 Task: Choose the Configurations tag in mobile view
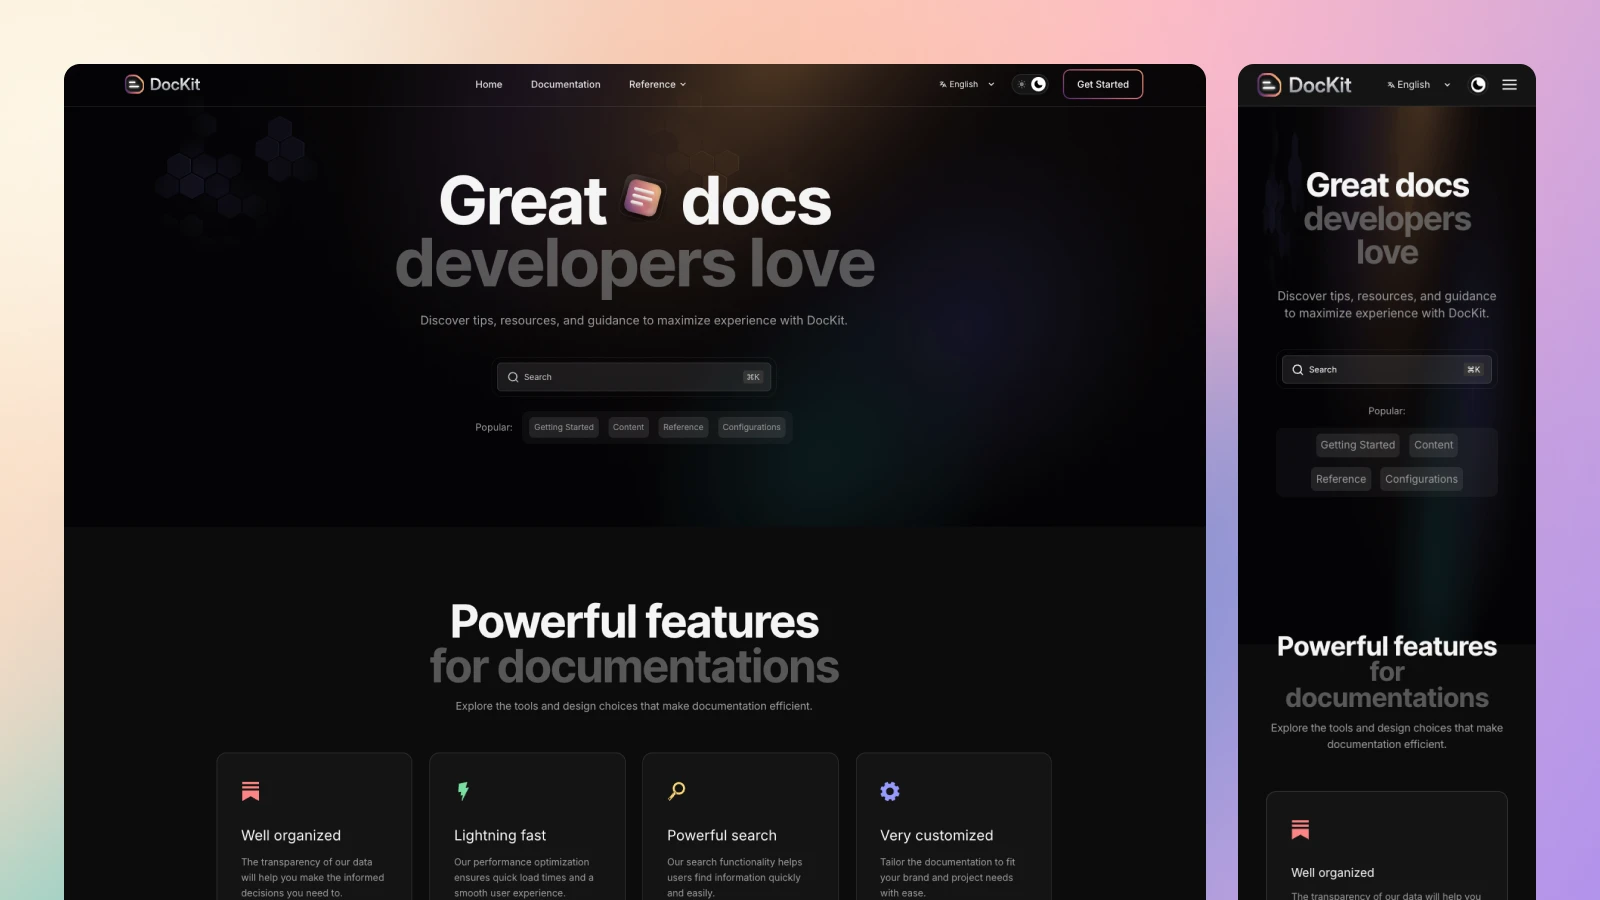(1421, 479)
